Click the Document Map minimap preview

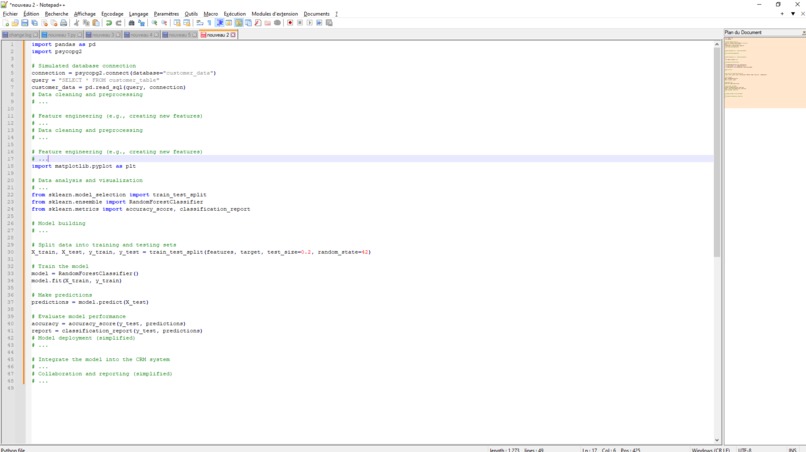[x=765, y=73]
